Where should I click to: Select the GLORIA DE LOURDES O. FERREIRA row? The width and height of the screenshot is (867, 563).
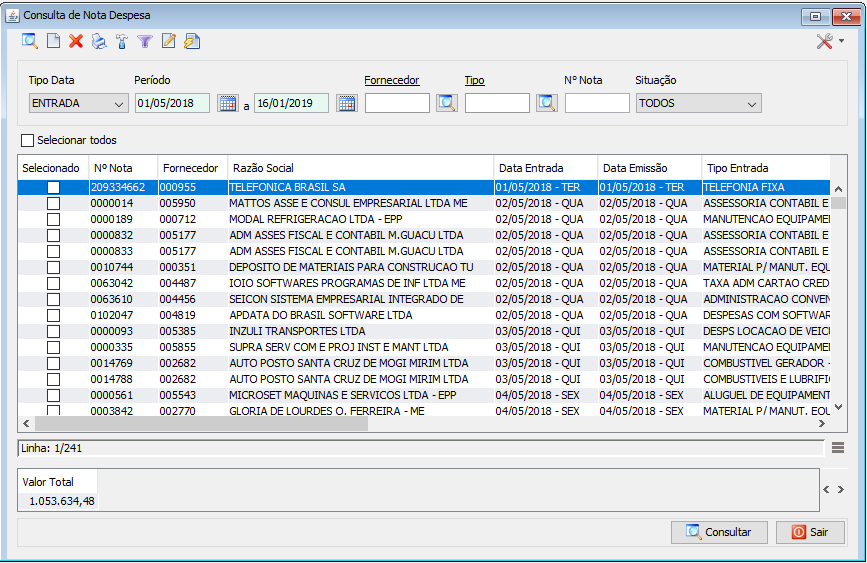pyautogui.click(x=424, y=410)
